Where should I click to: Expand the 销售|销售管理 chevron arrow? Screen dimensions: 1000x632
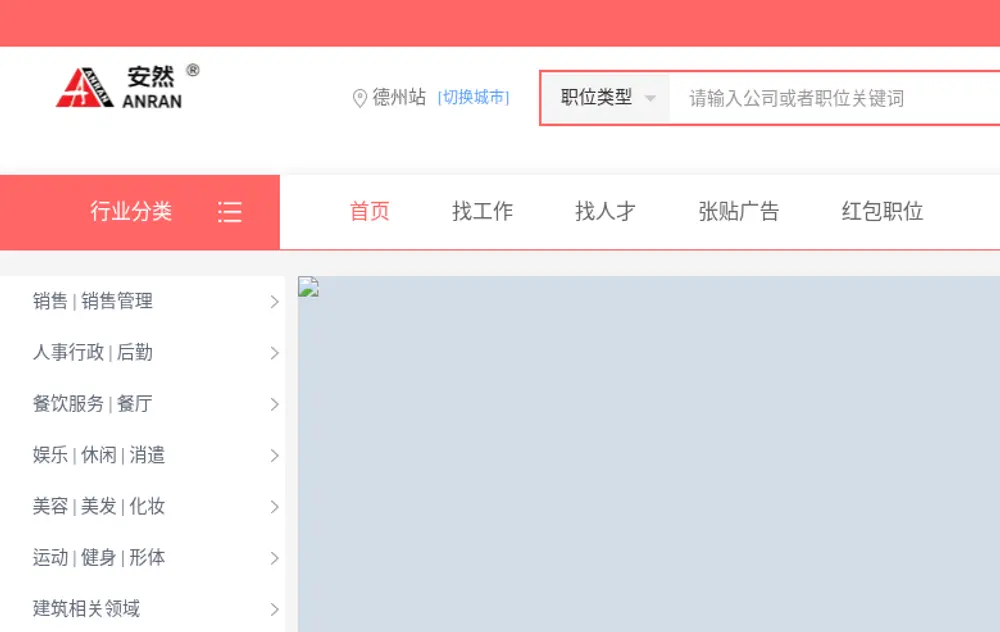coord(274,302)
